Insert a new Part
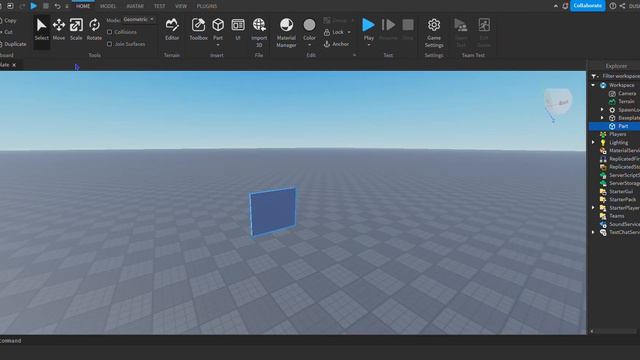The image size is (640, 360). point(218,25)
